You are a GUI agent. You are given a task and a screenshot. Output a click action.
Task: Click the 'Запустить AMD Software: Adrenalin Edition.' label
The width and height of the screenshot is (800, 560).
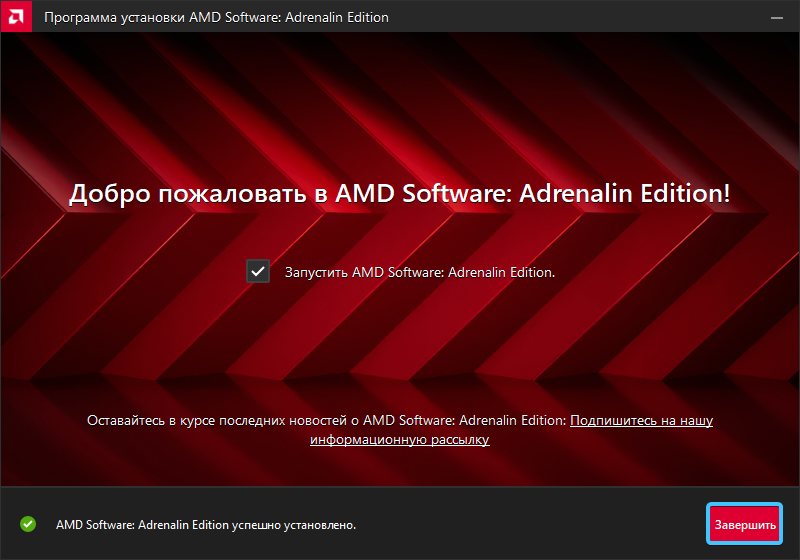pyautogui.click(x=419, y=272)
